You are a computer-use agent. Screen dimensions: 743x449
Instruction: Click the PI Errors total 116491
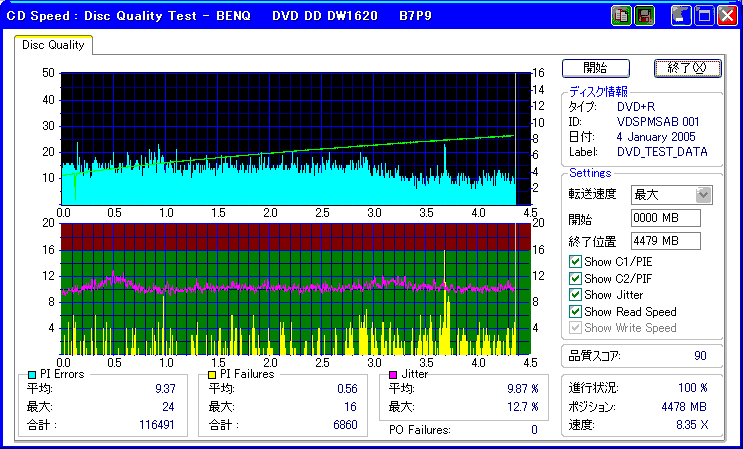tap(157, 424)
